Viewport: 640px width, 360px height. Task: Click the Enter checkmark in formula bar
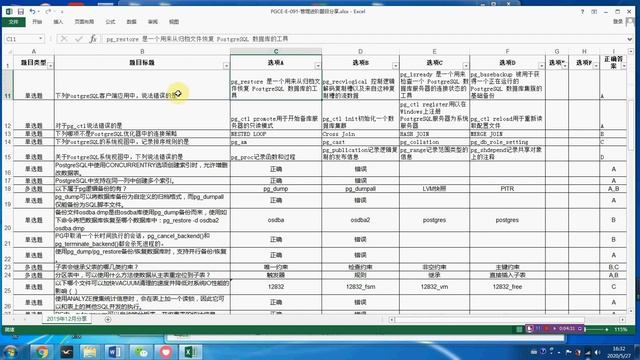click(x=78, y=39)
